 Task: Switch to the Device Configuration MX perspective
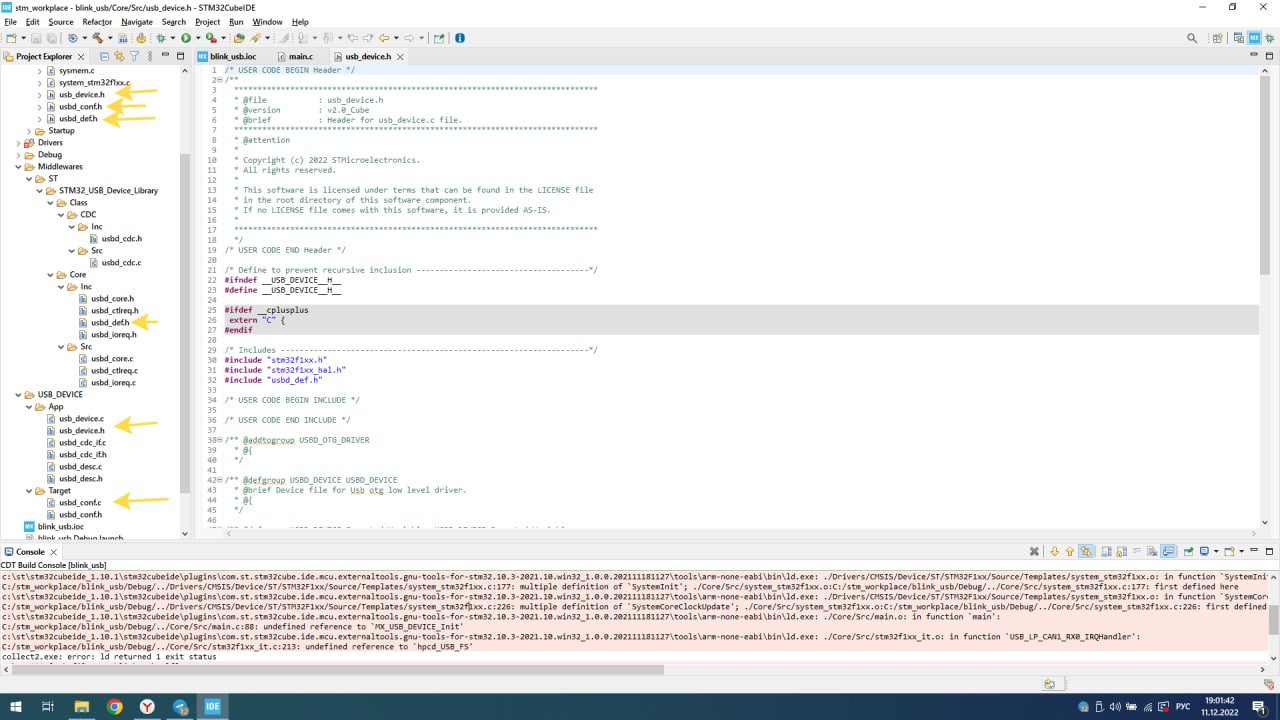[x=1254, y=38]
